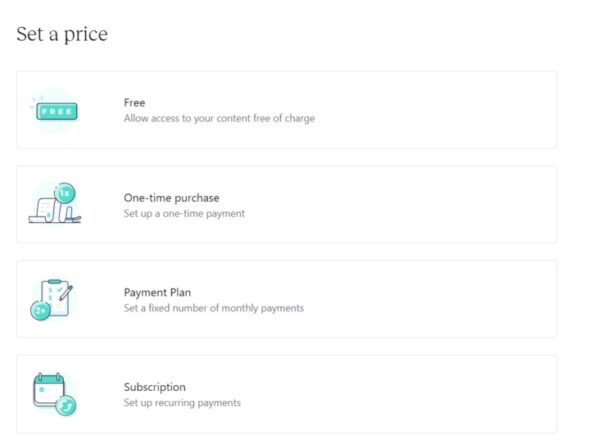Choose the Payment Plan option

[x=287, y=299]
